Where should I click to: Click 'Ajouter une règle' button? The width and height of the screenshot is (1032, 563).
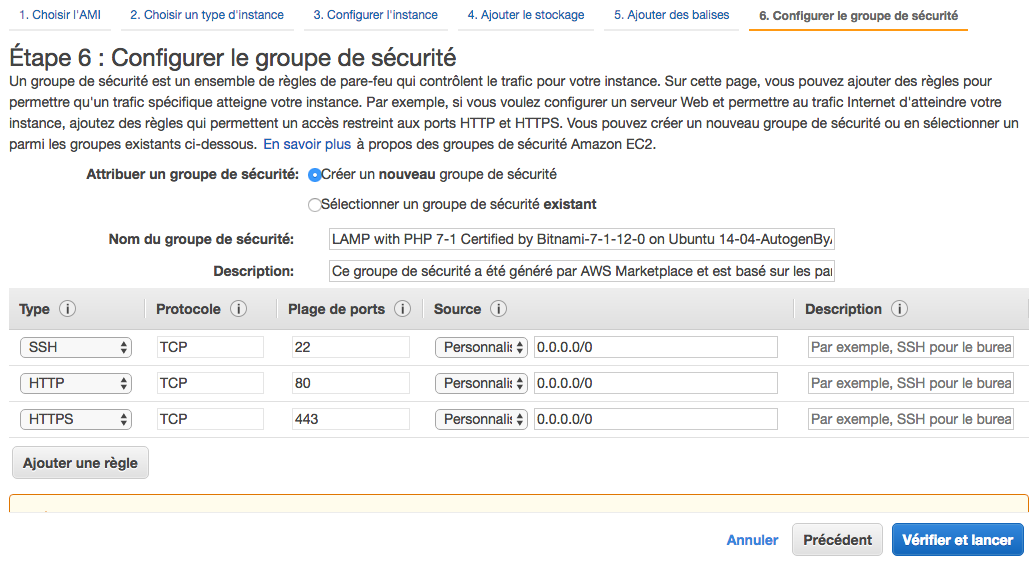80,464
